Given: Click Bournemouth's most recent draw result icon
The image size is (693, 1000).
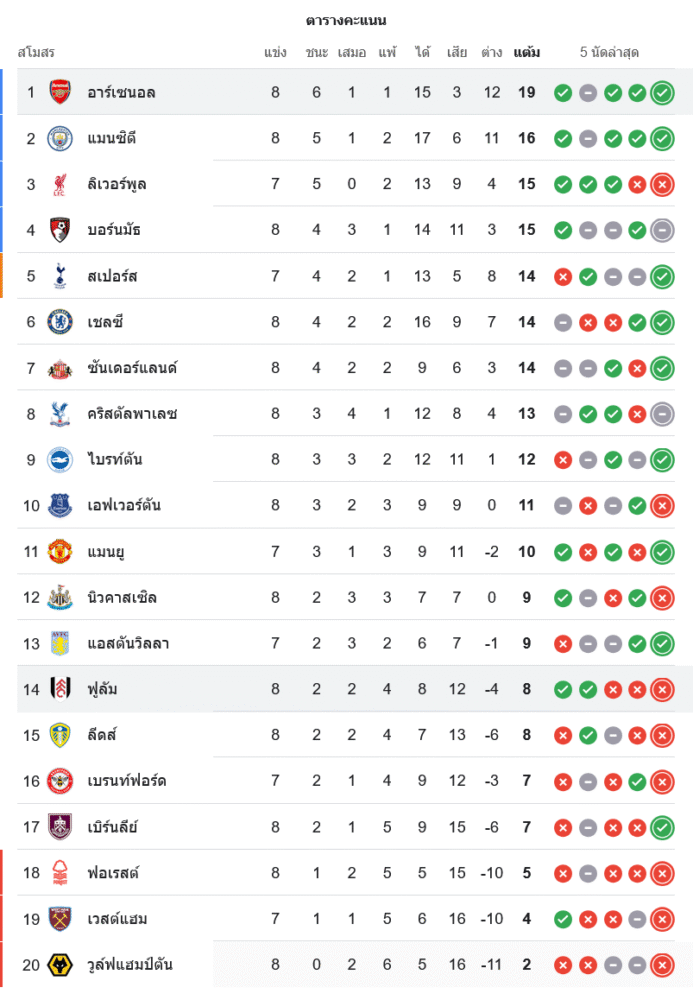Looking at the screenshot, I should 662,230.
